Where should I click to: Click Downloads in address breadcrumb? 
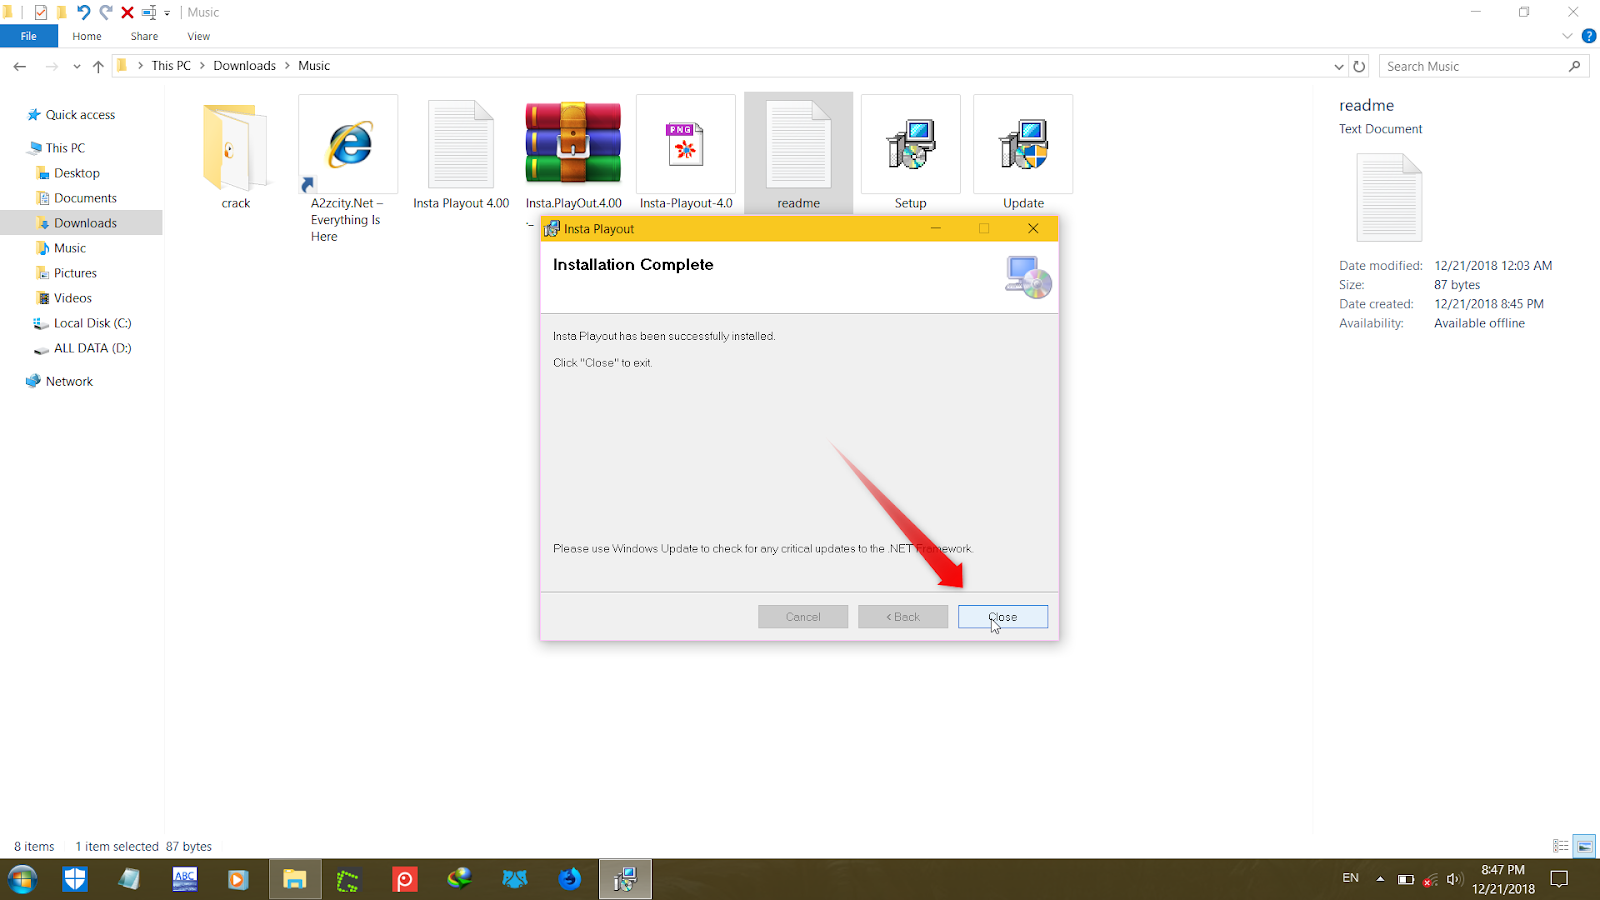[244, 66]
